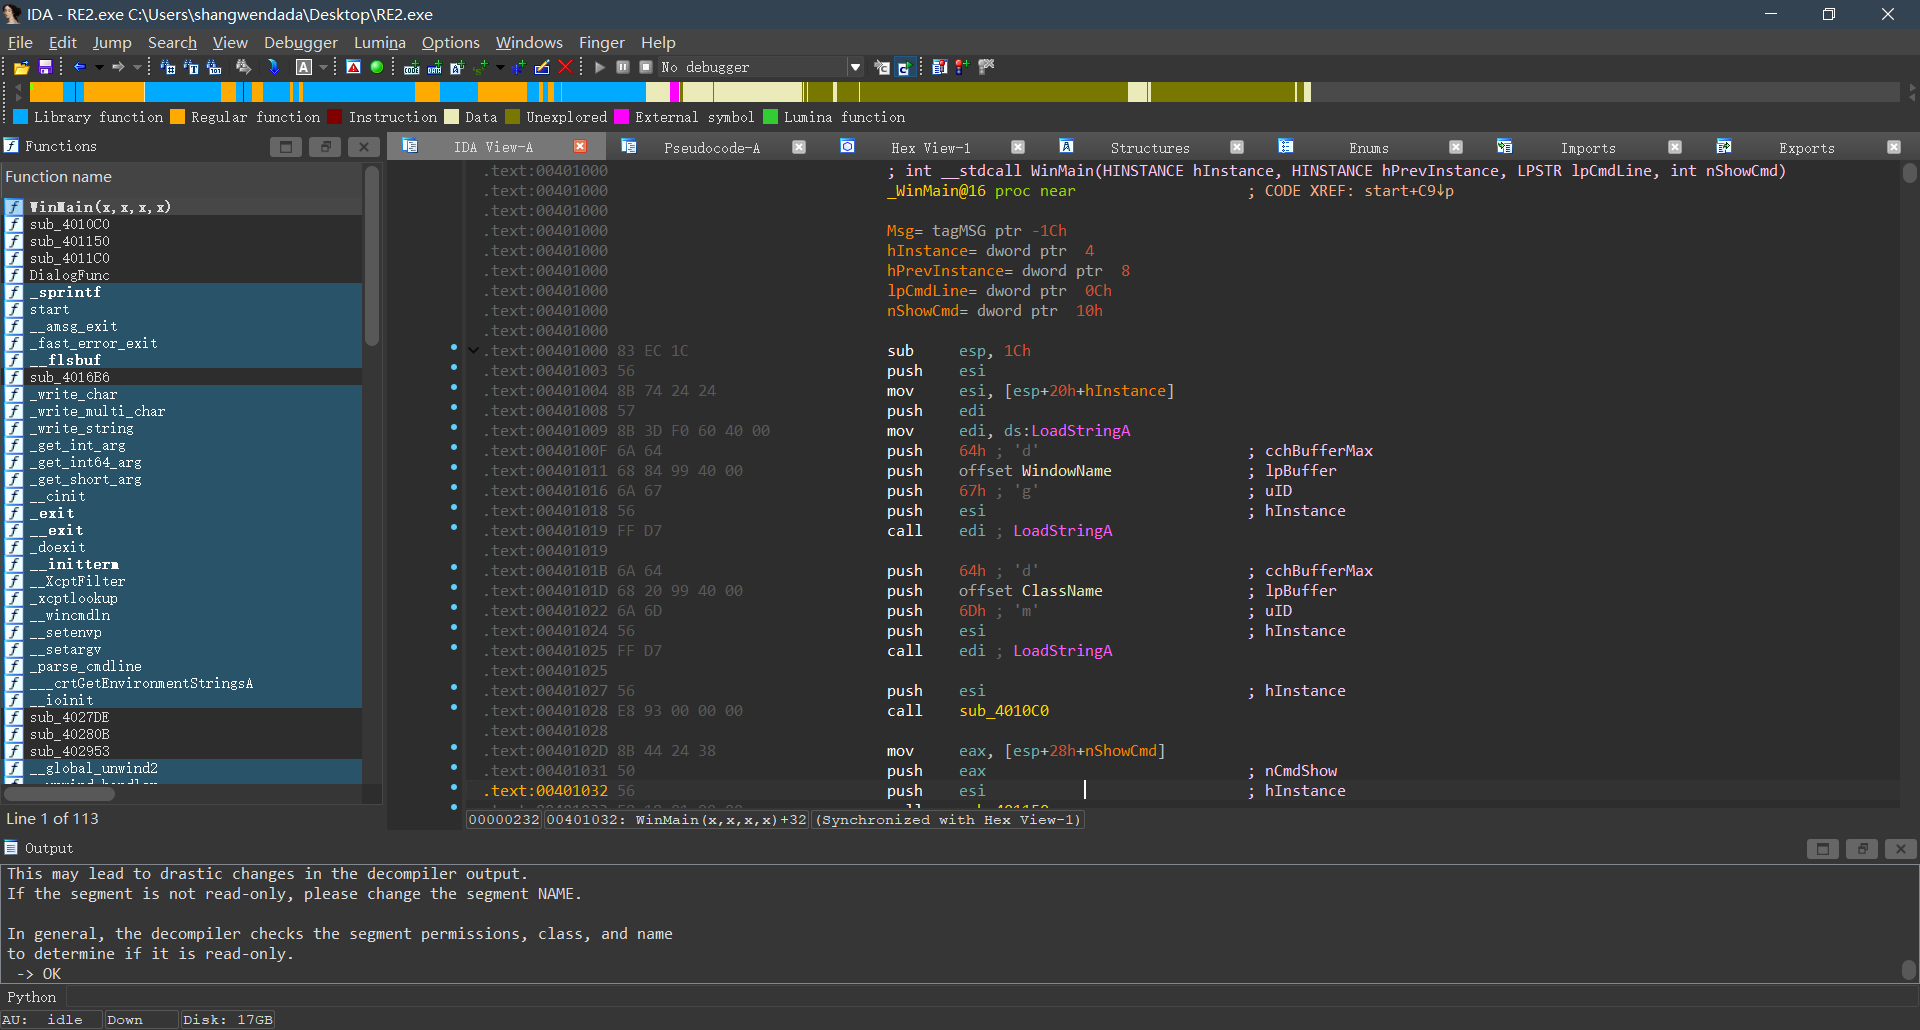Switch to the Pseudocode-A tab
The width and height of the screenshot is (1920, 1030).
711,147
